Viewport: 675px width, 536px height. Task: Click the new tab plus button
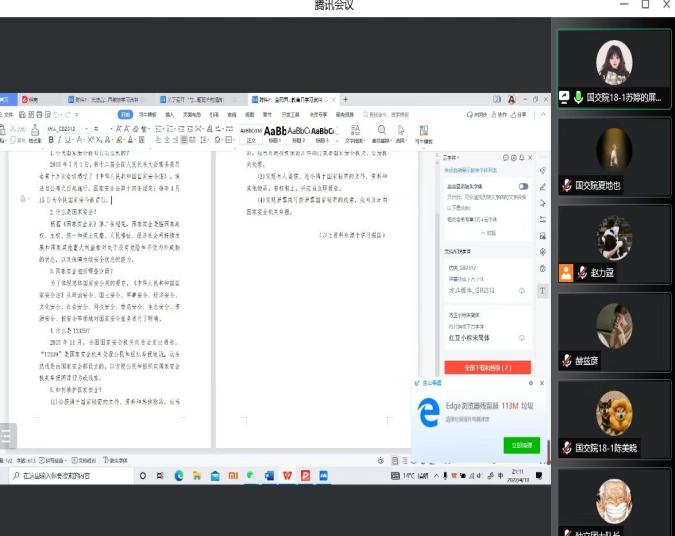pyautogui.click(x=345, y=100)
